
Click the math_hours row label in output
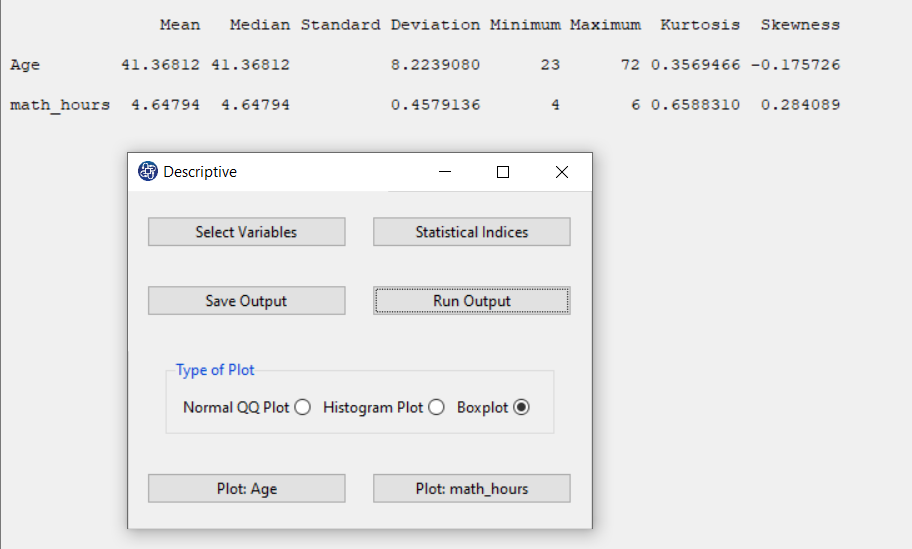[x=60, y=105]
